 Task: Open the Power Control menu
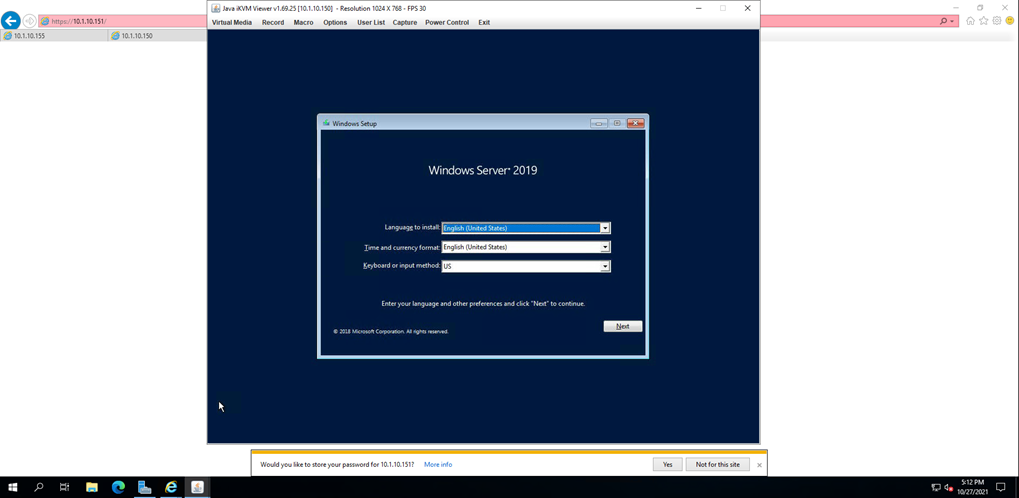(x=447, y=22)
